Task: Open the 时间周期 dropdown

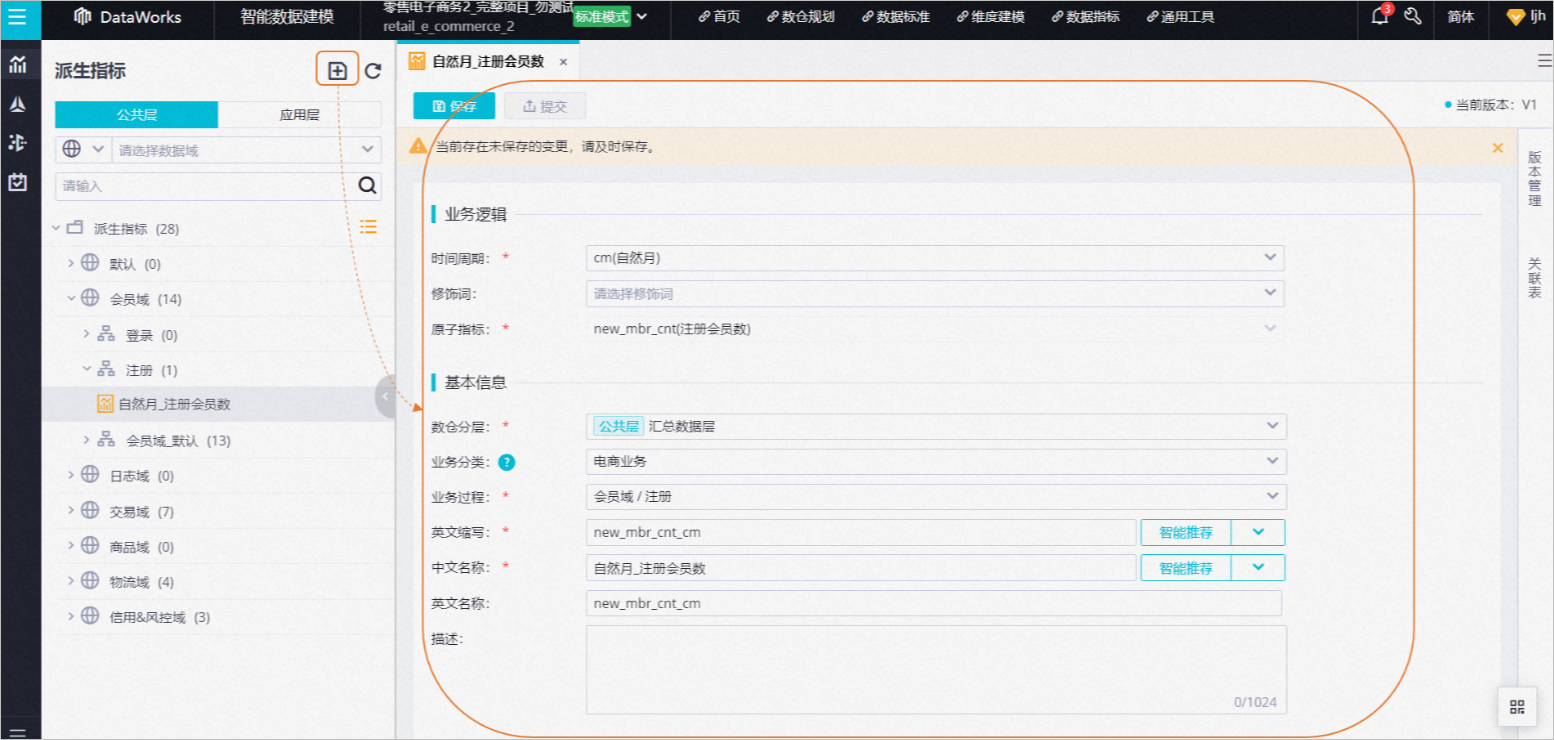Action: coord(935,258)
